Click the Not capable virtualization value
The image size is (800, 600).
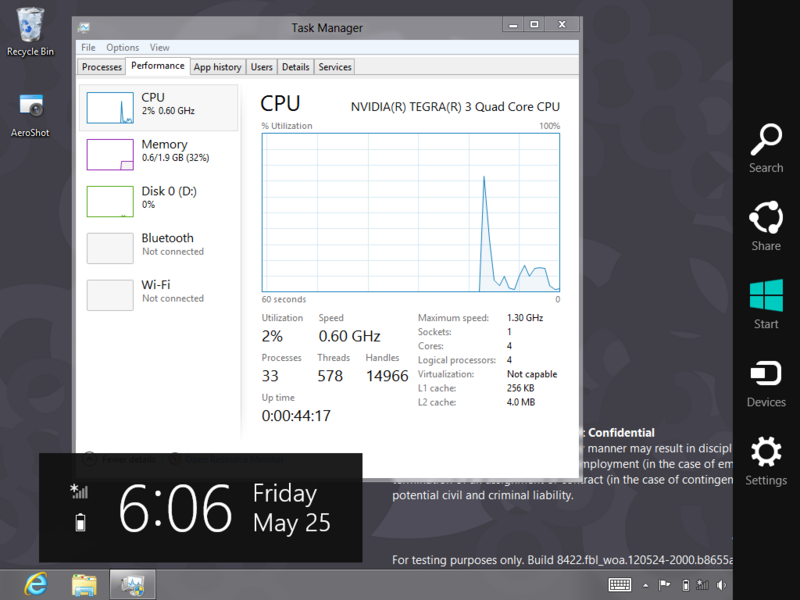532,374
